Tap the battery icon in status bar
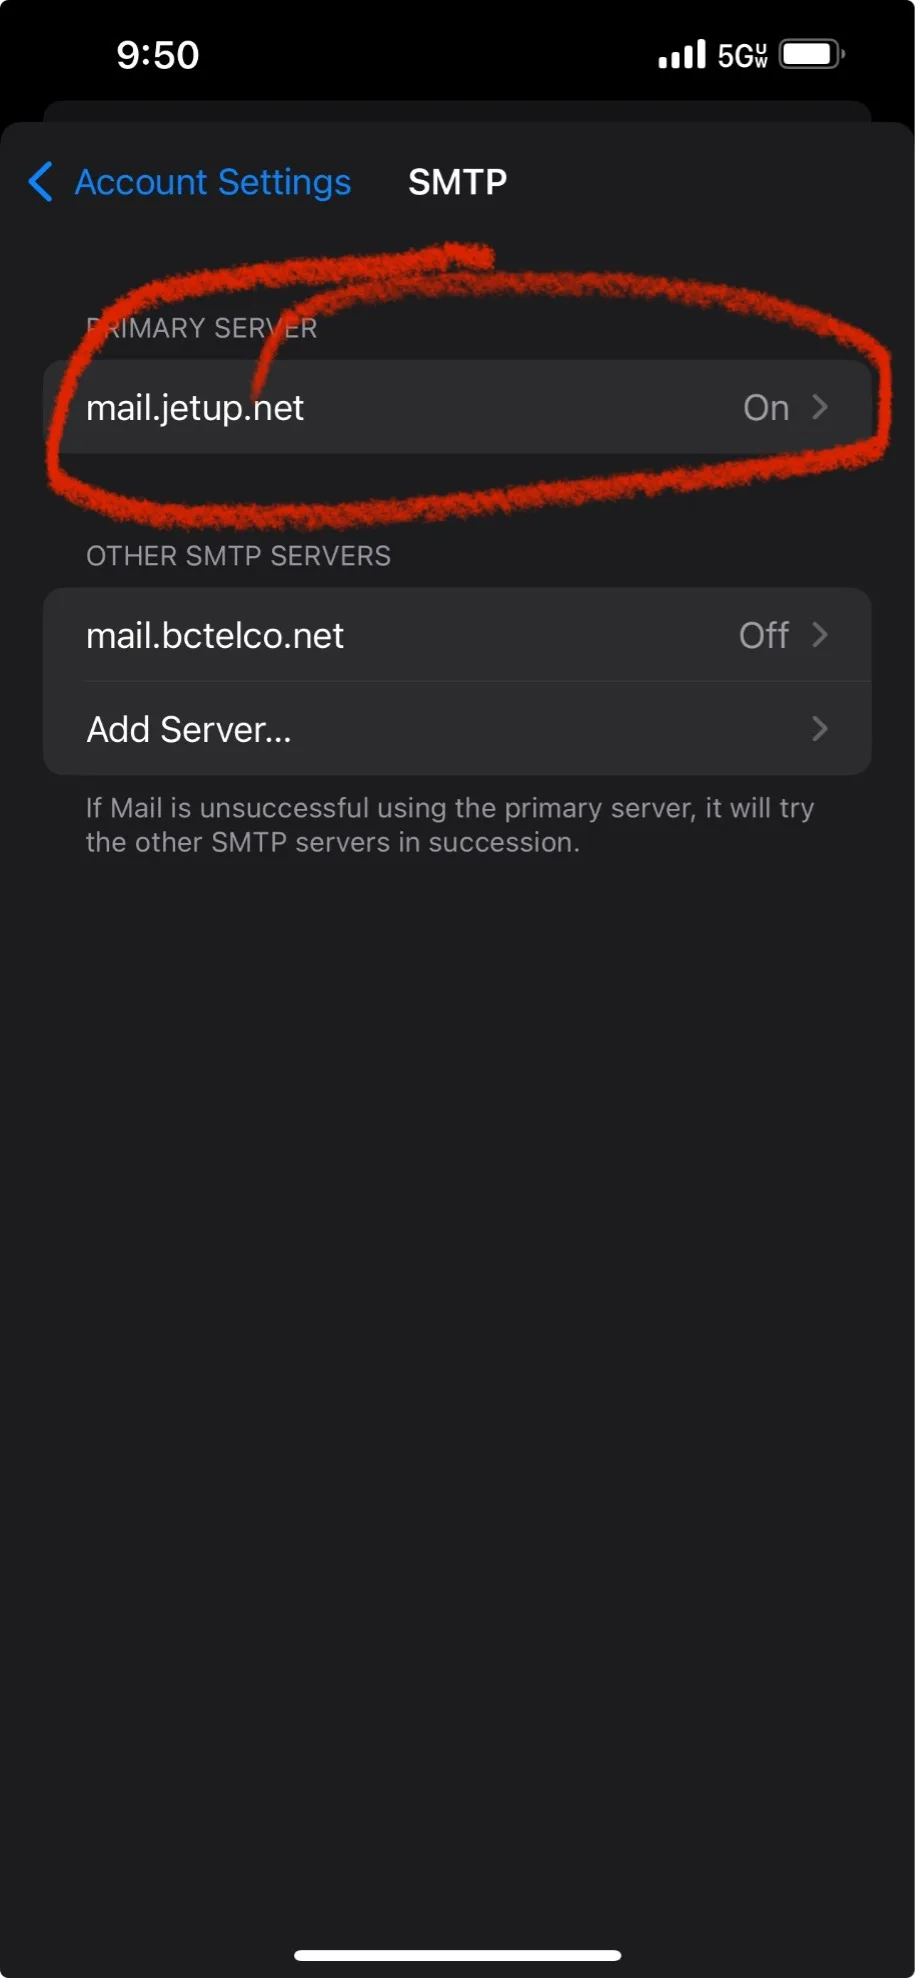This screenshot has height=1980, width=919. click(x=811, y=54)
